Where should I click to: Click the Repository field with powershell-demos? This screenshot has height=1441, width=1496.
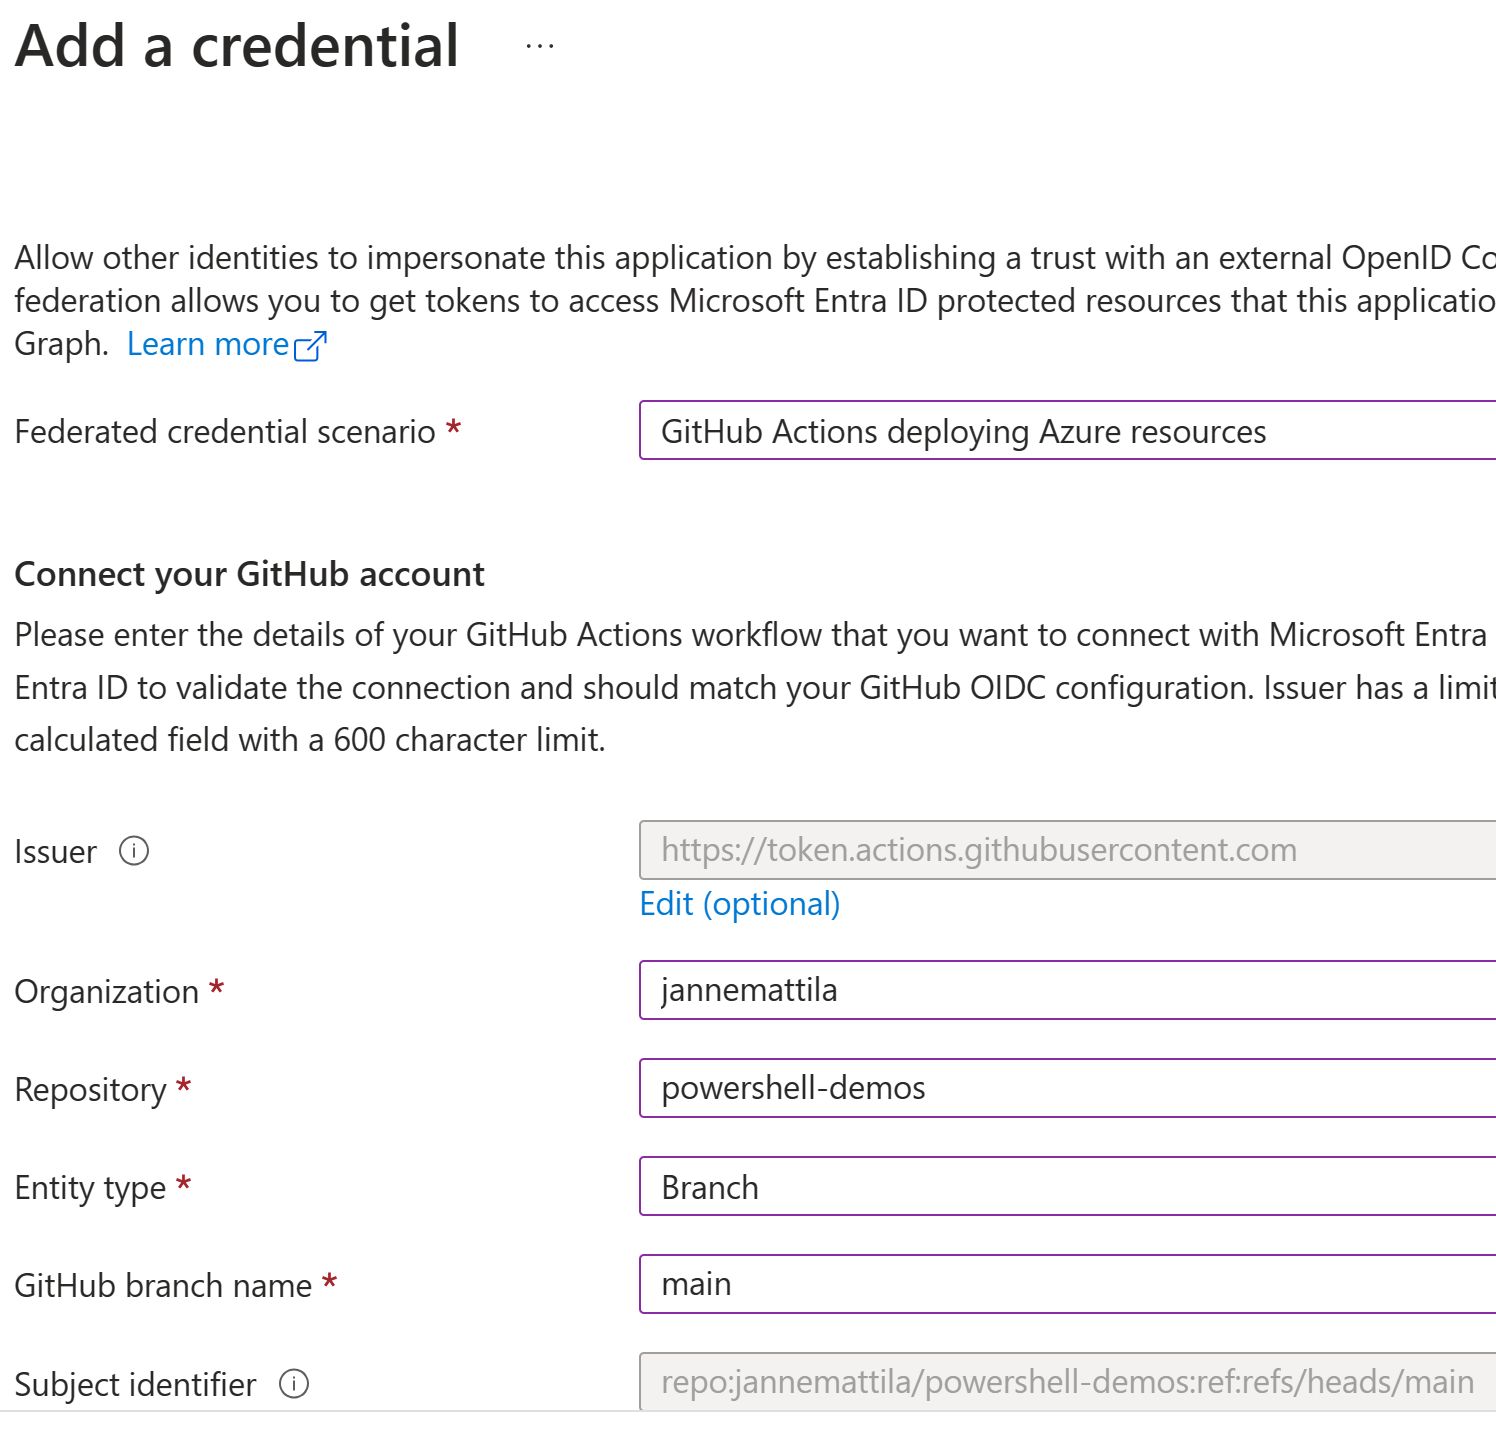coord(1068,1088)
